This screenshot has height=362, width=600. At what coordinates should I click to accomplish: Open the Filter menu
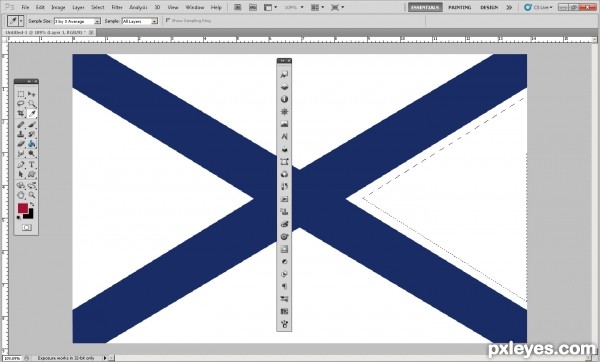pos(117,7)
